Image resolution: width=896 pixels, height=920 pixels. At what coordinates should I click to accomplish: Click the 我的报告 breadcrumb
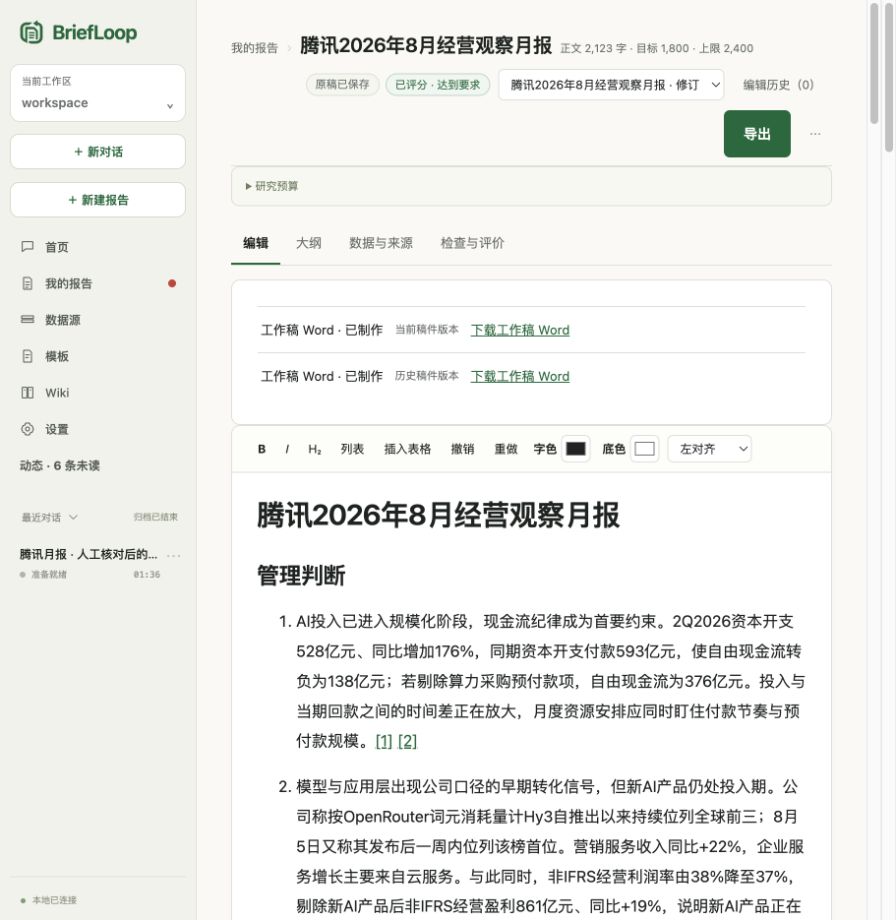point(254,48)
